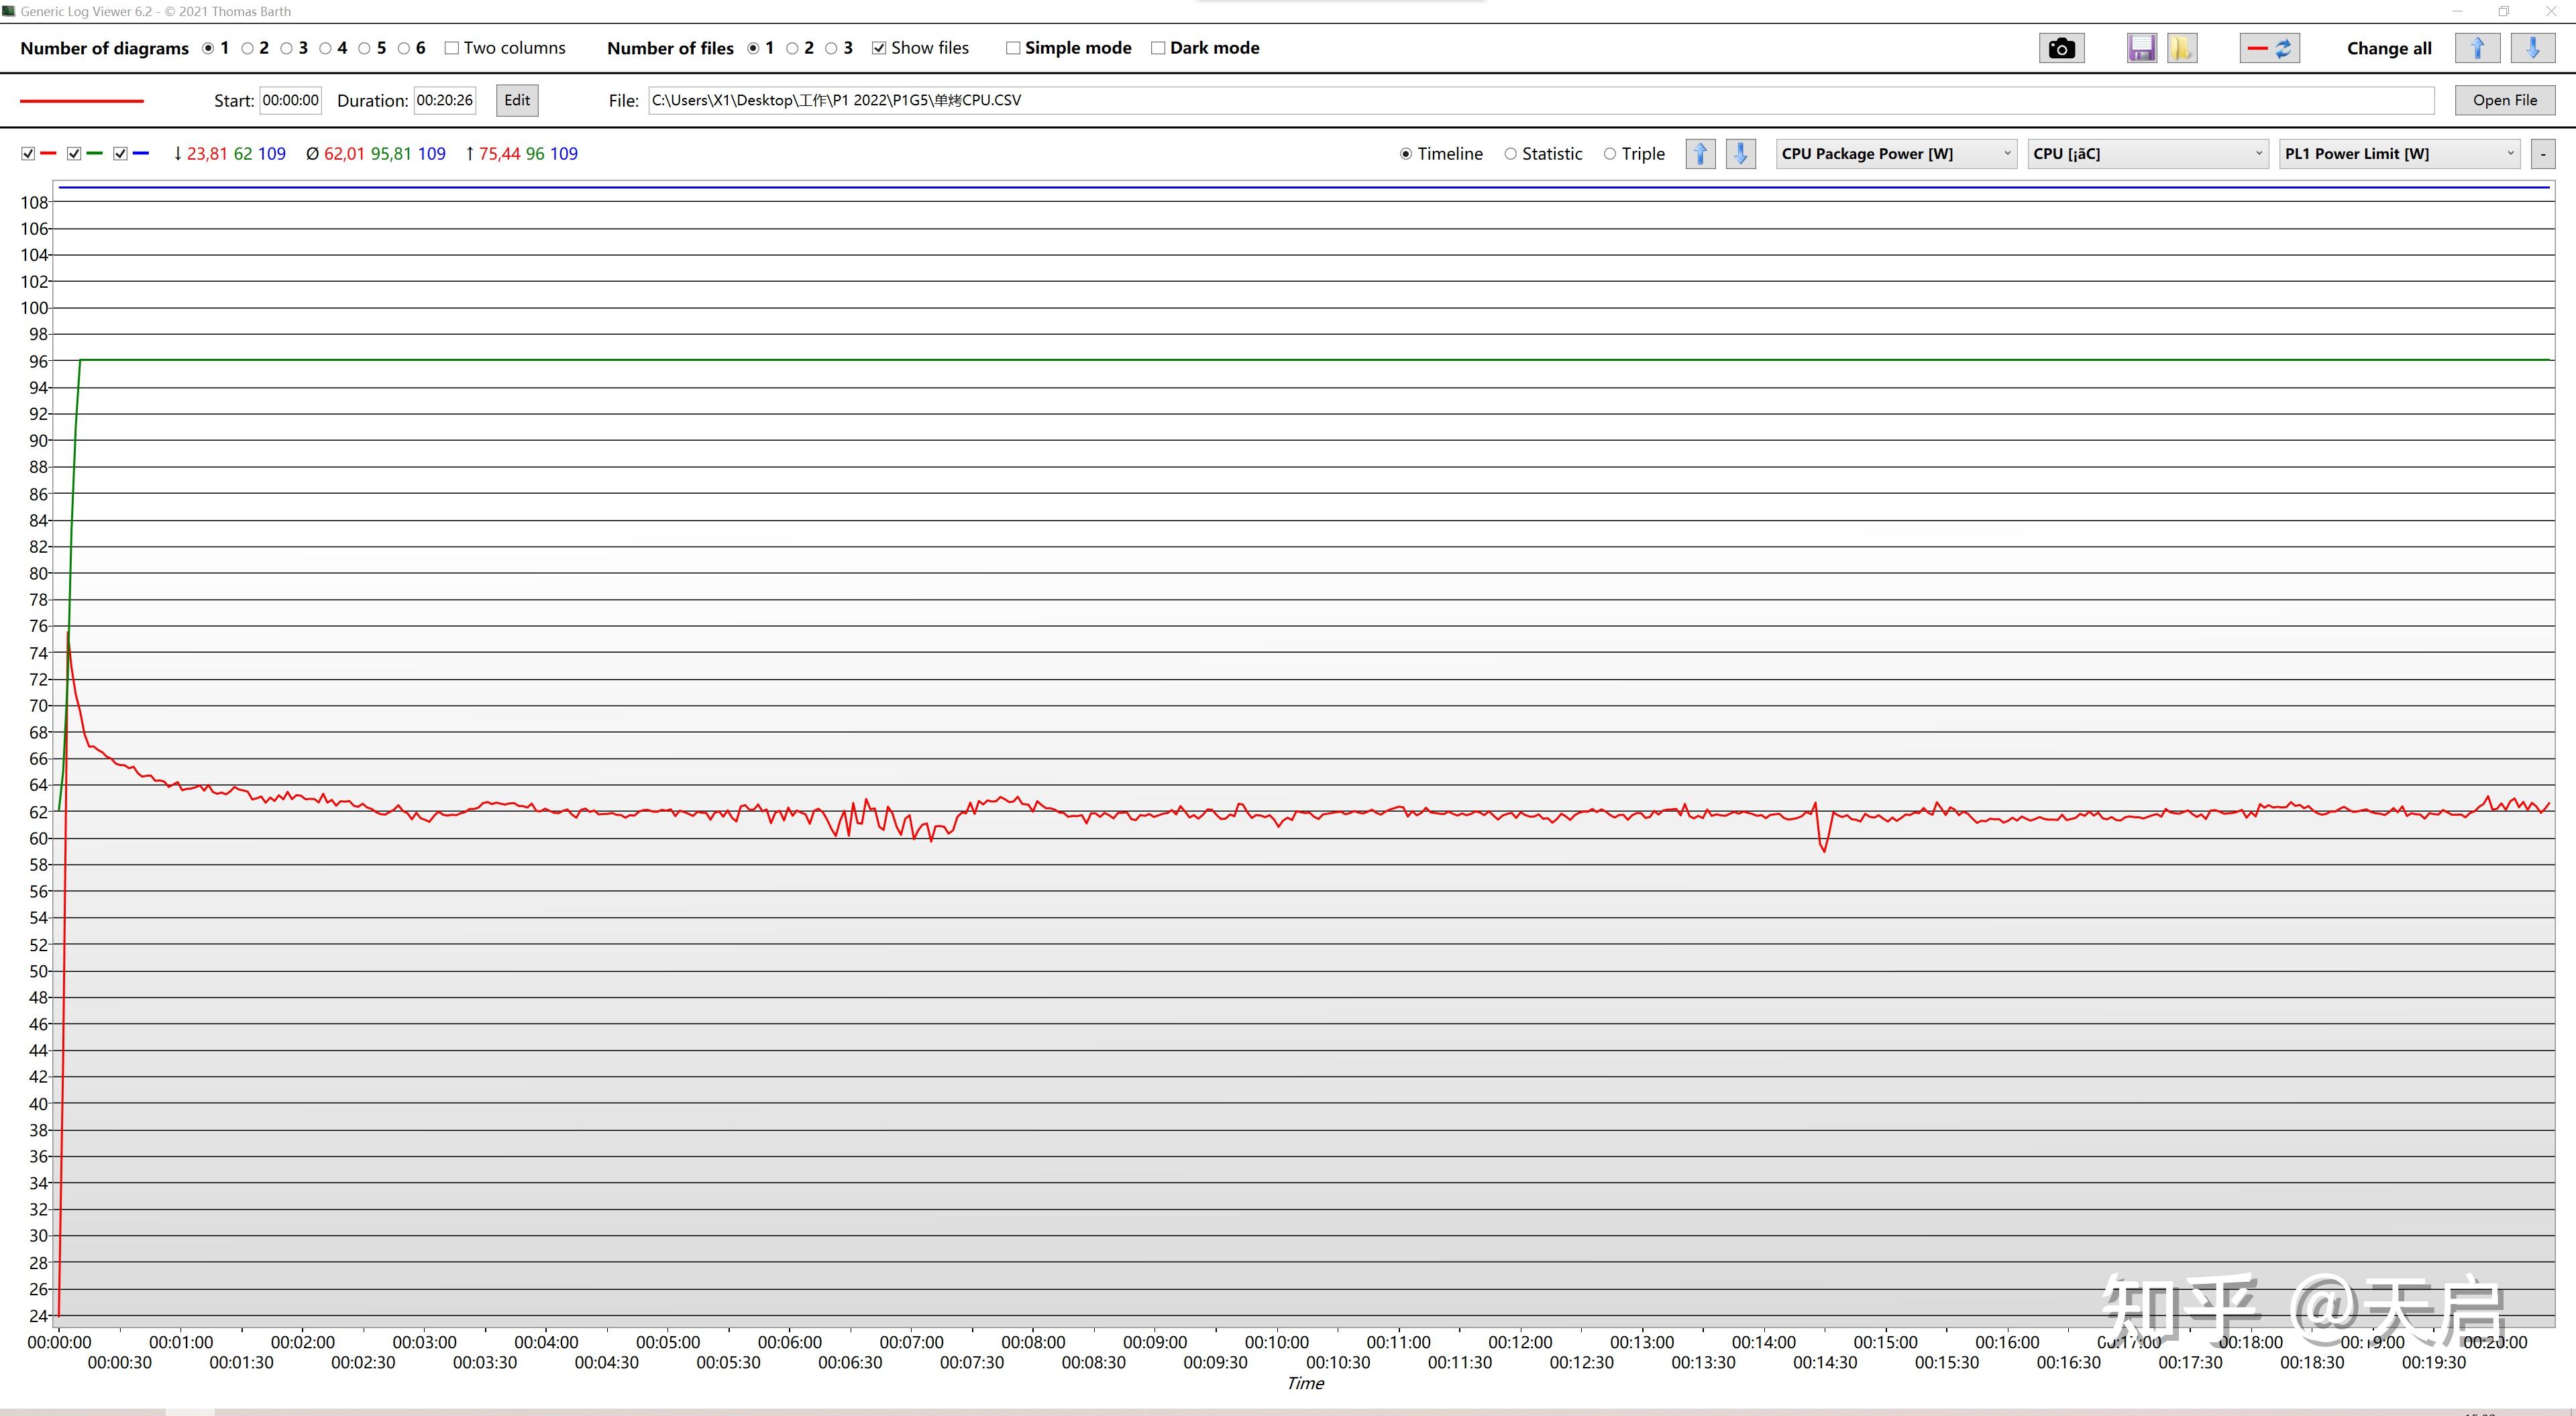This screenshot has height=1416, width=2576.
Task: Click the File path input field
Action: [1541, 100]
